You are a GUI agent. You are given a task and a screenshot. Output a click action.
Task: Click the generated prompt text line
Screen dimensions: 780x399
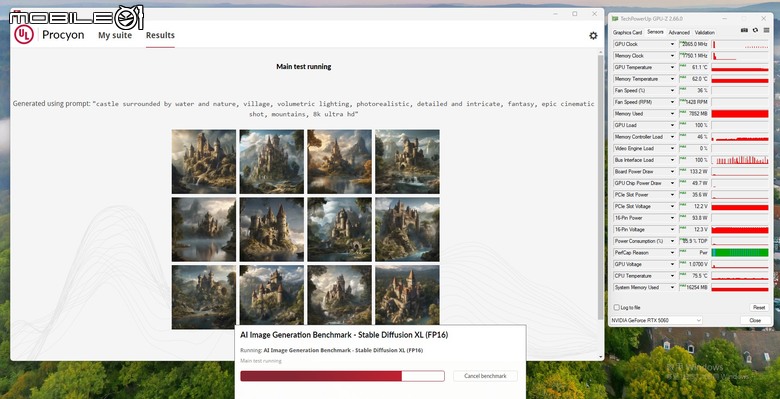tap(303, 109)
